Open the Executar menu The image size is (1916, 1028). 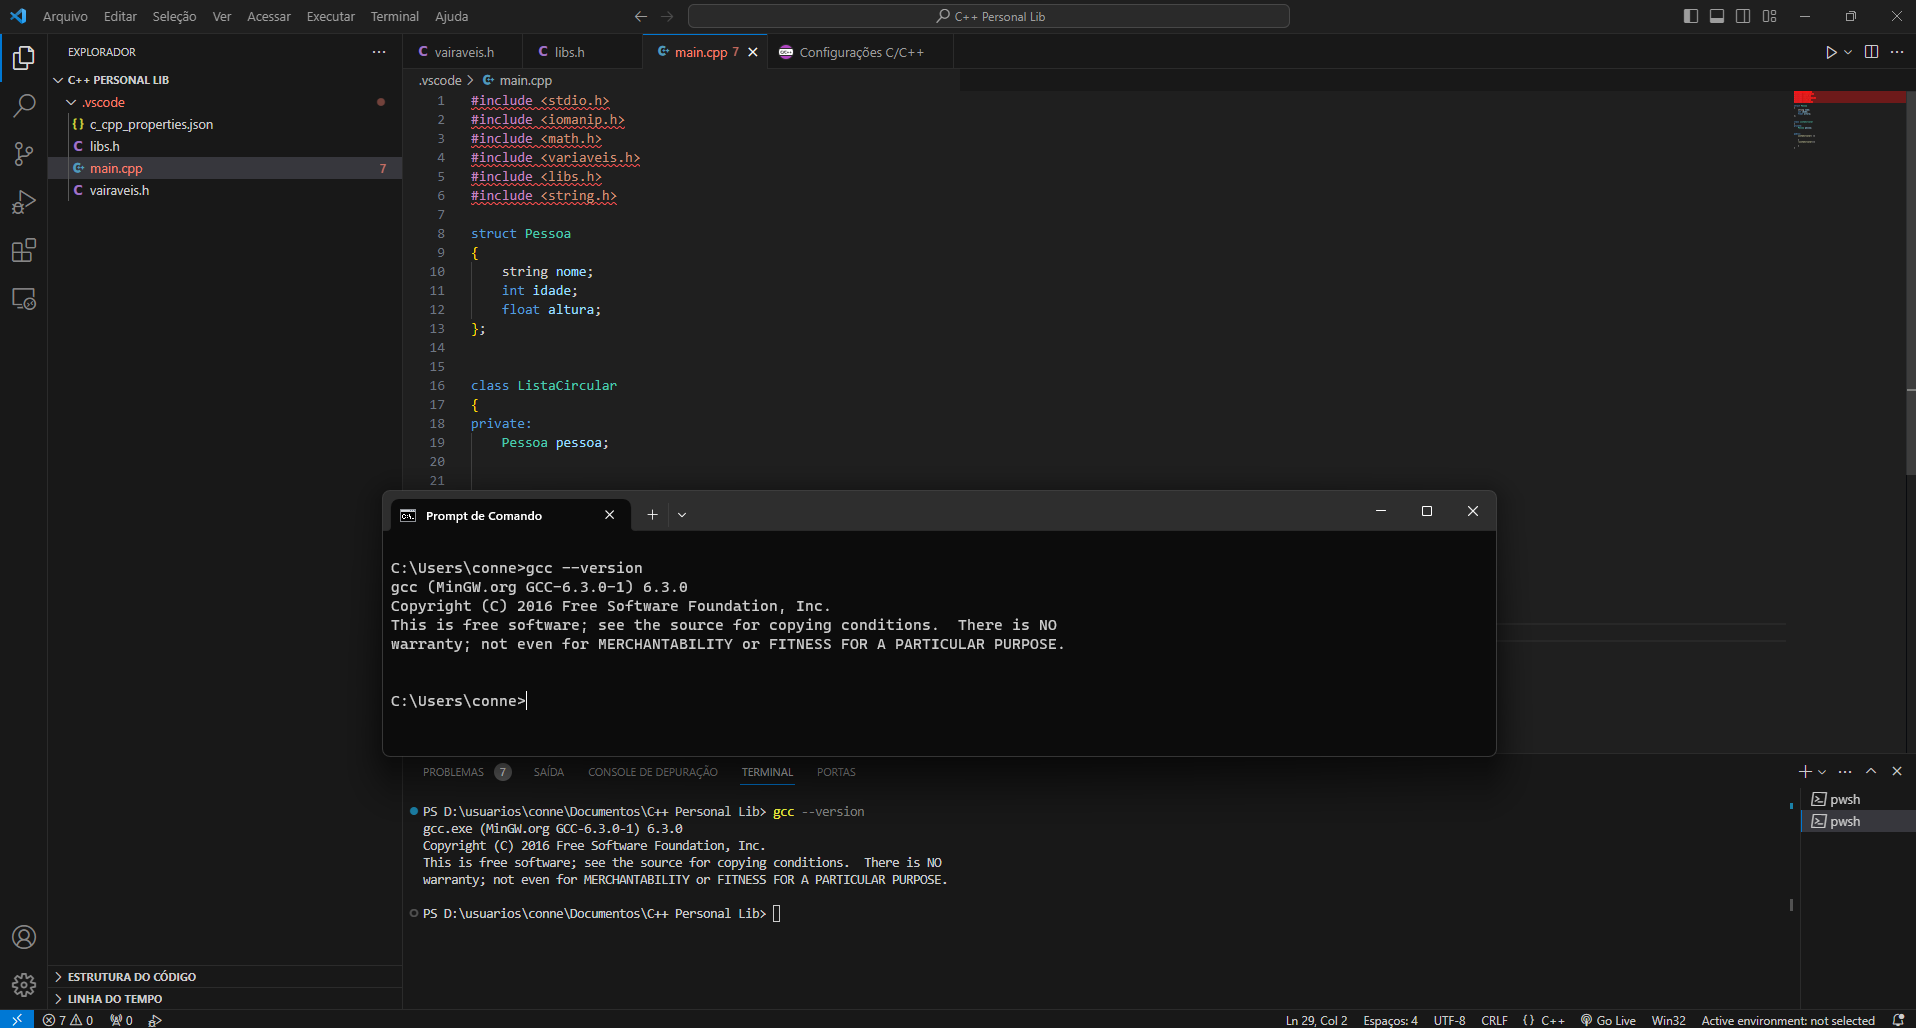click(330, 16)
